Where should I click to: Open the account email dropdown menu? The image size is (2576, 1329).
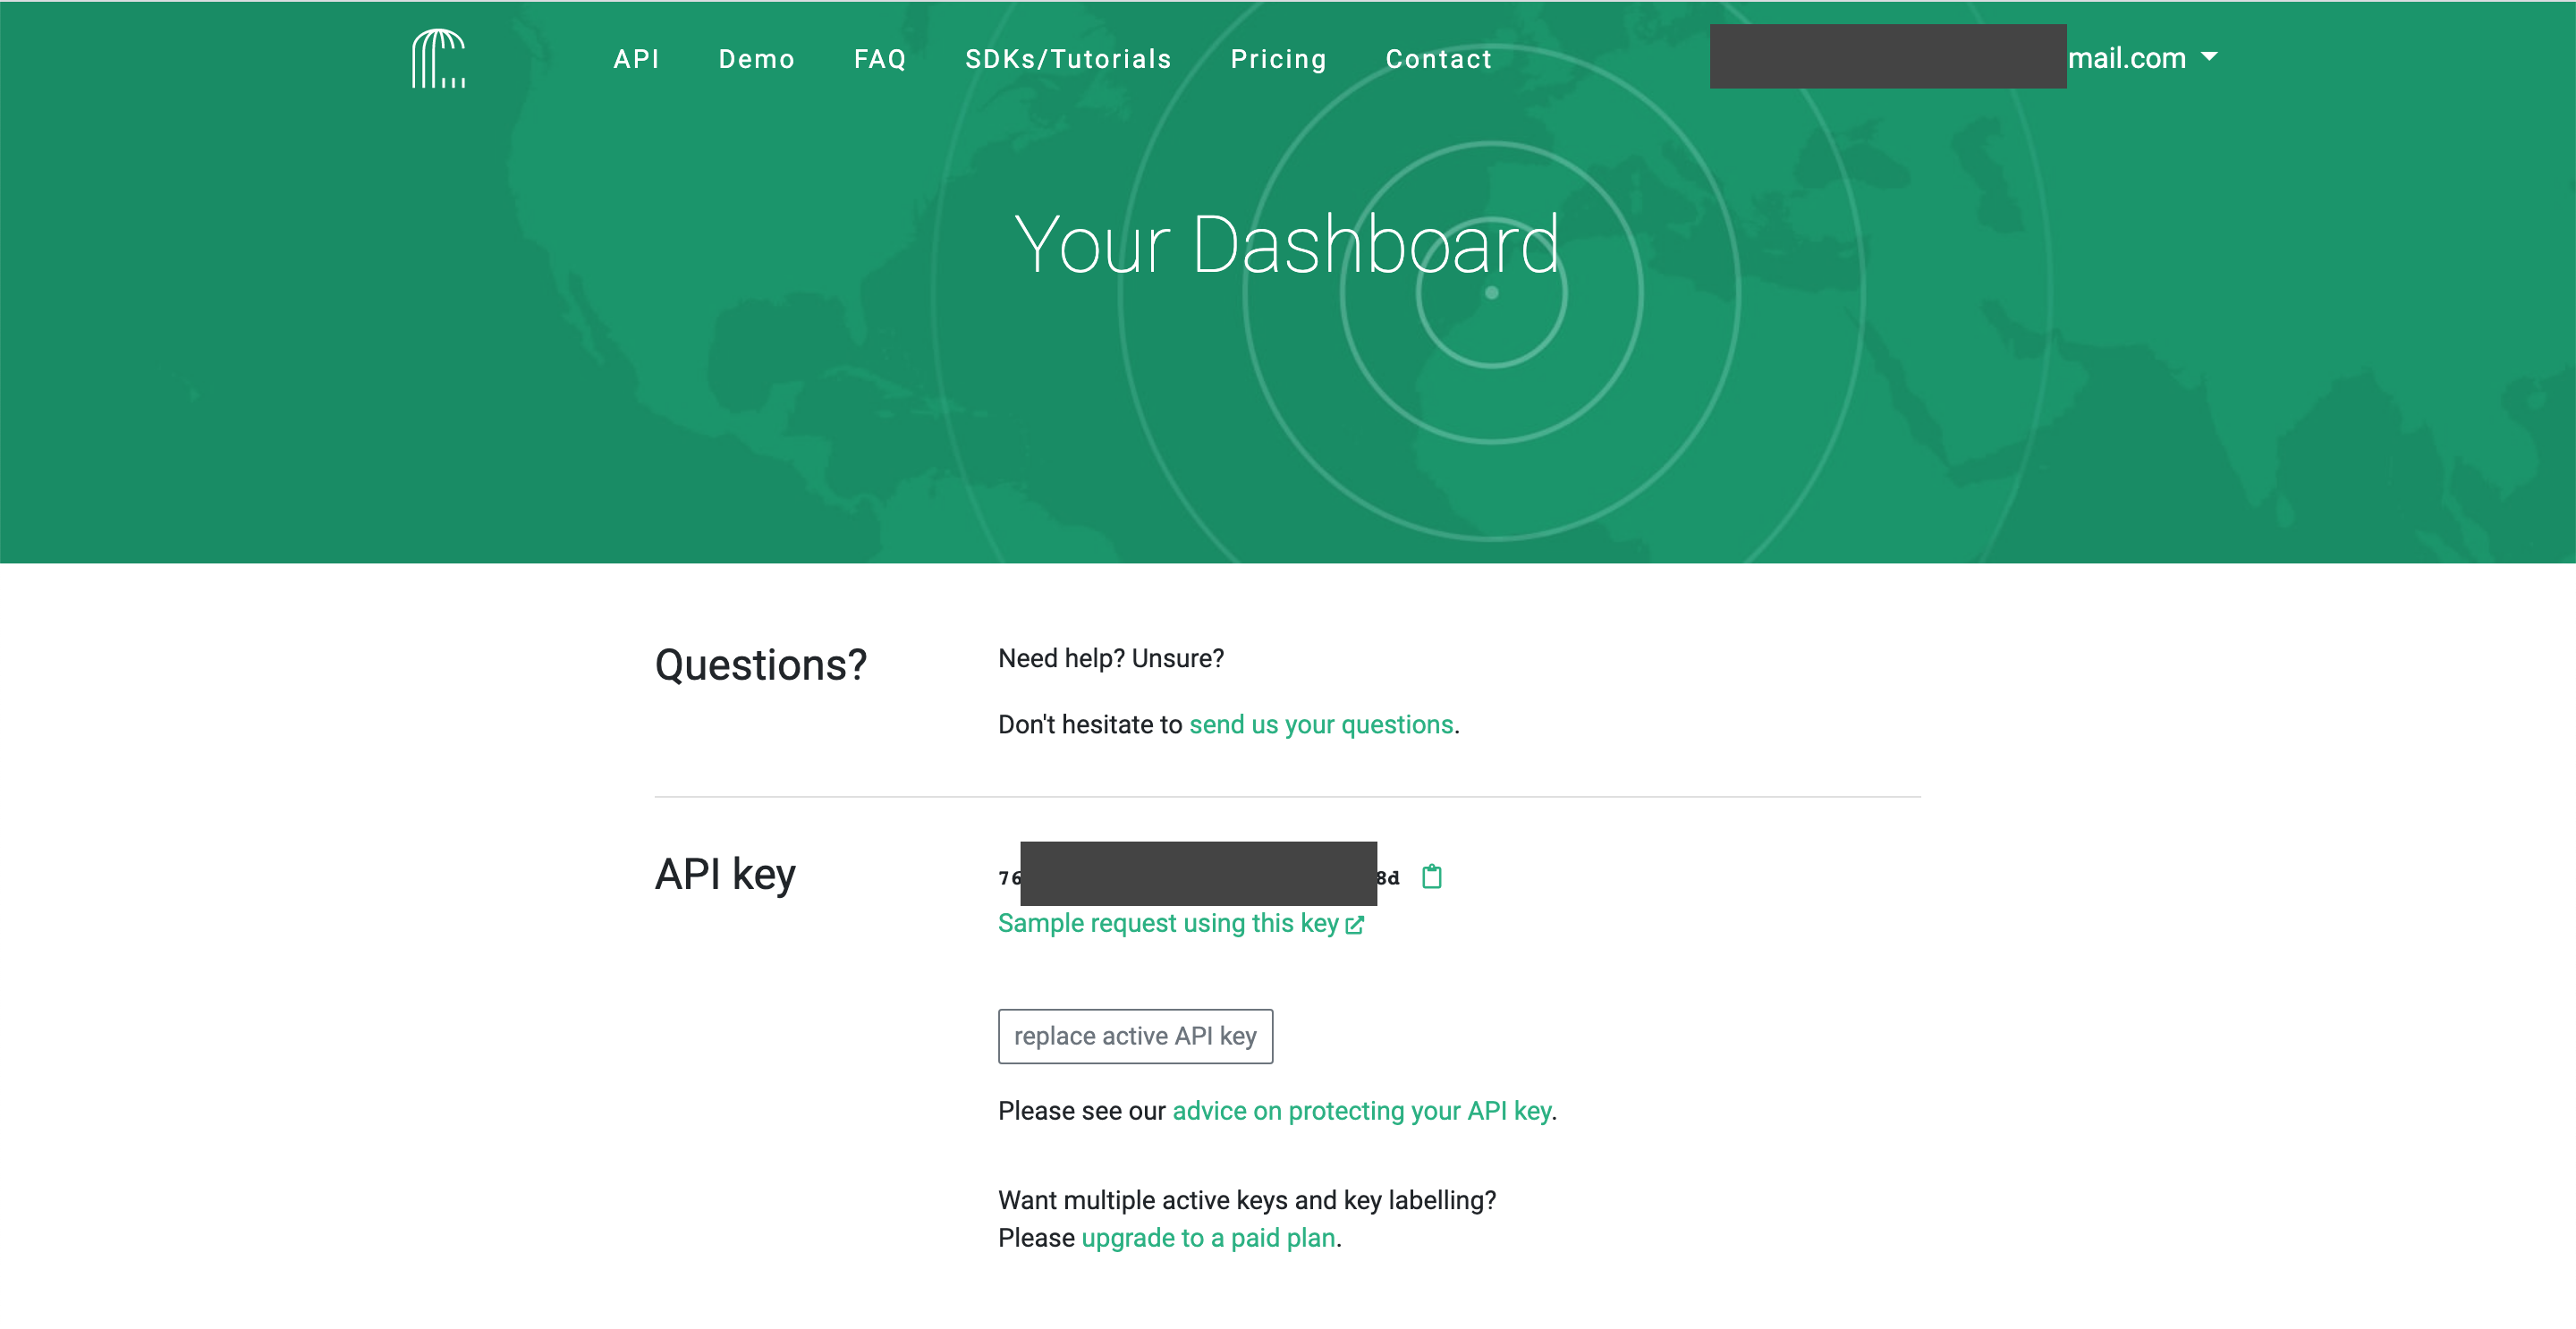tap(2125, 58)
